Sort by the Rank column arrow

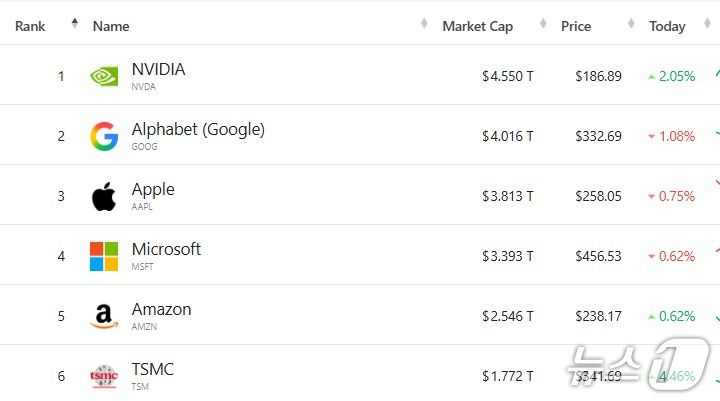coord(74,23)
